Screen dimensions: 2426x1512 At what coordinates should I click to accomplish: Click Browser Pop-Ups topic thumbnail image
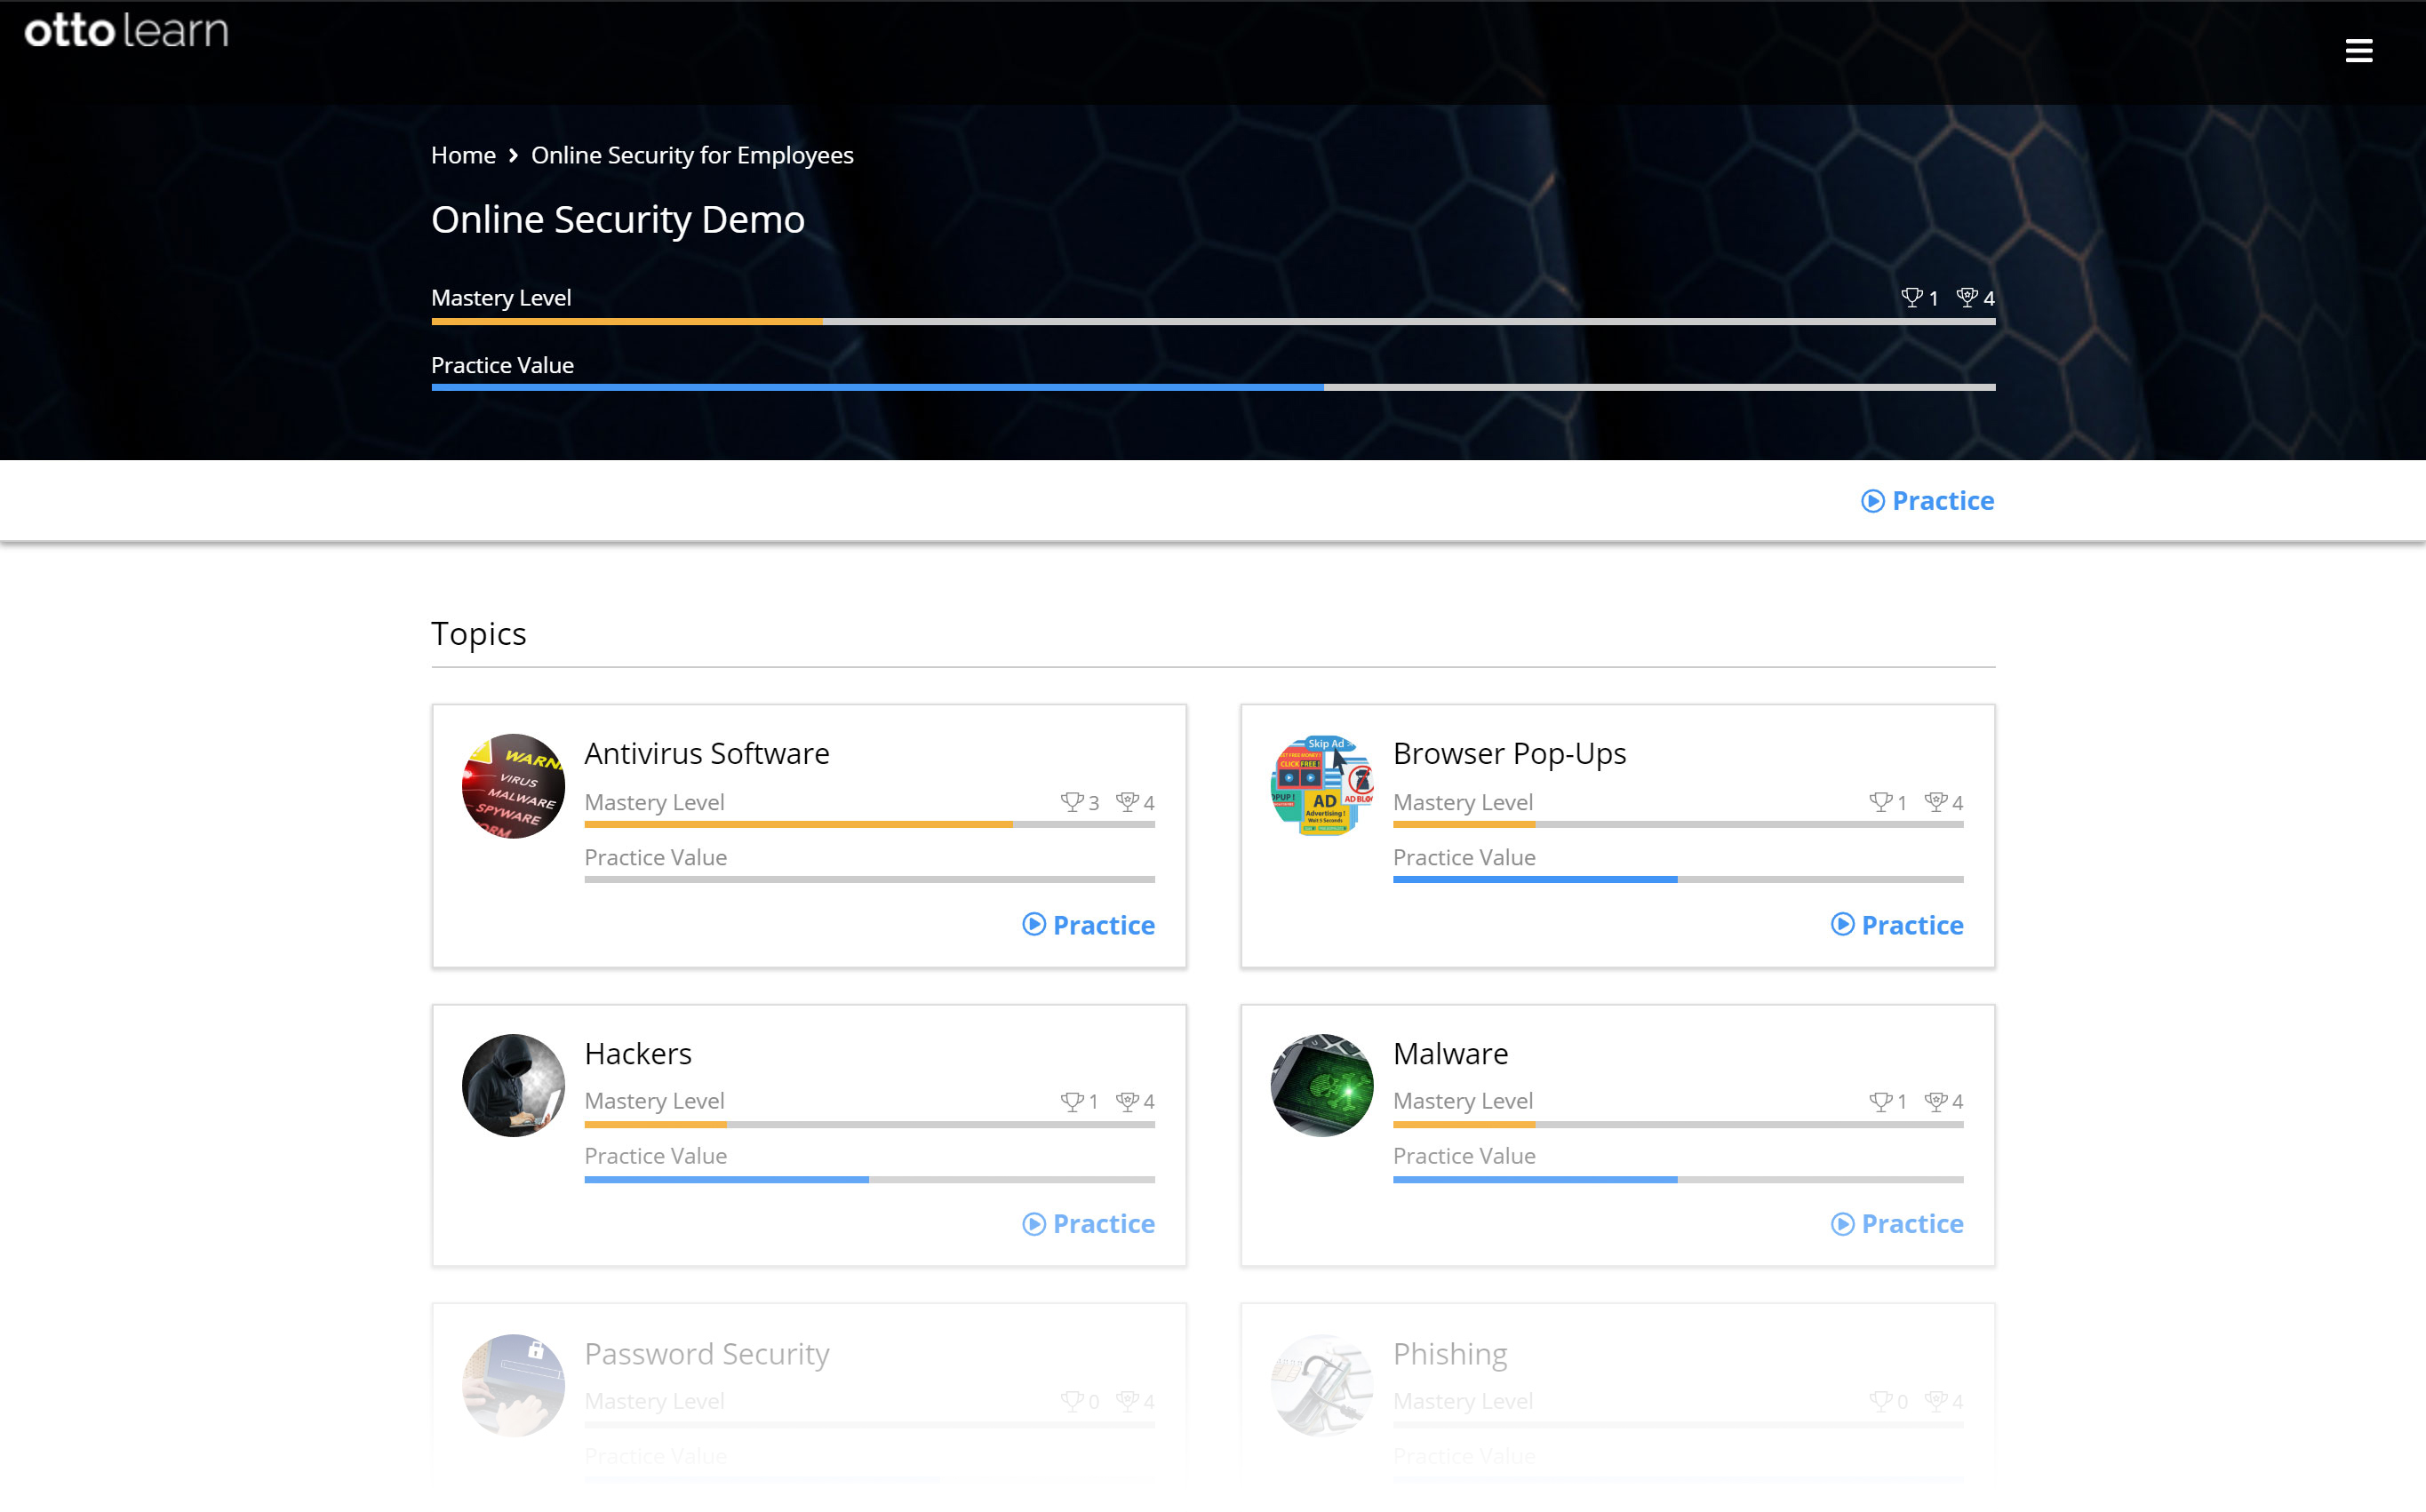[1321, 786]
